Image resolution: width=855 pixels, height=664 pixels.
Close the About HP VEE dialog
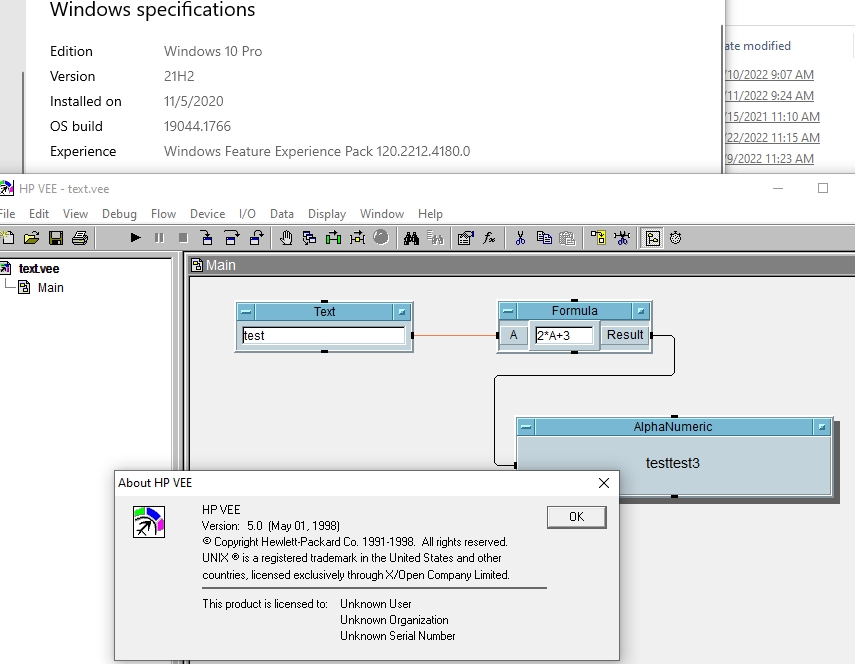pos(603,483)
